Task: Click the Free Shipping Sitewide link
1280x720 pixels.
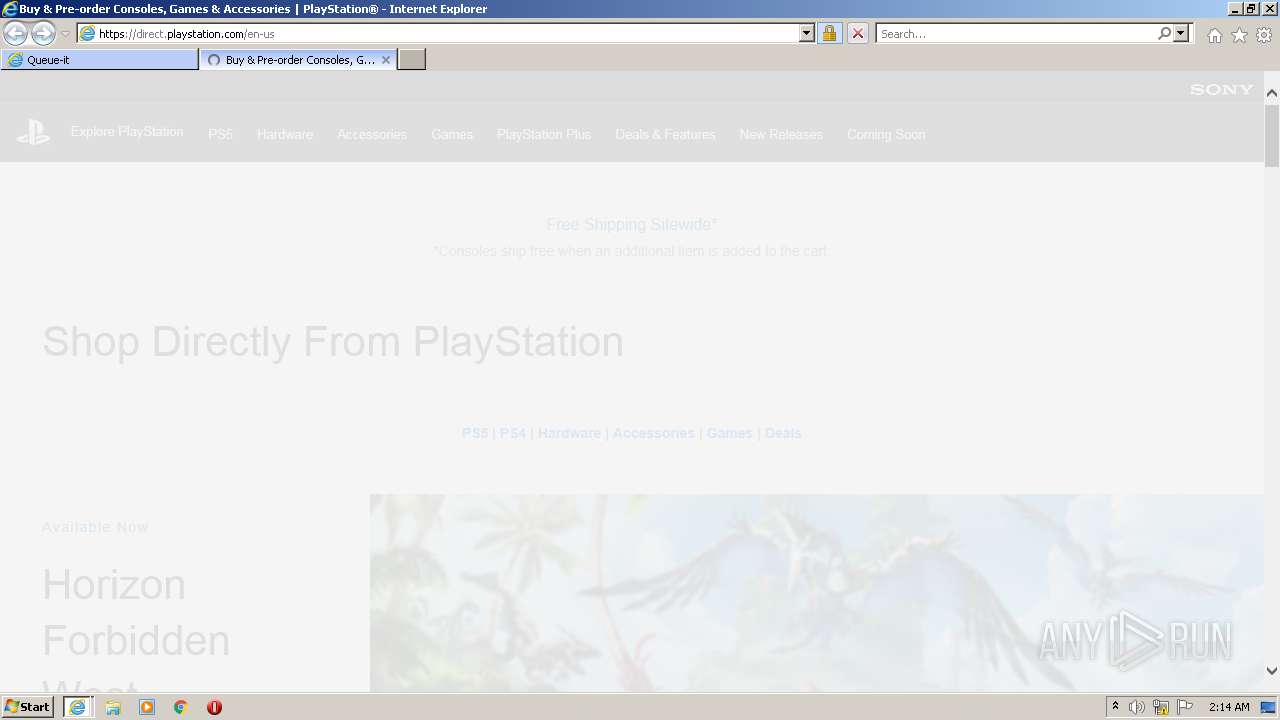Action: (632, 225)
